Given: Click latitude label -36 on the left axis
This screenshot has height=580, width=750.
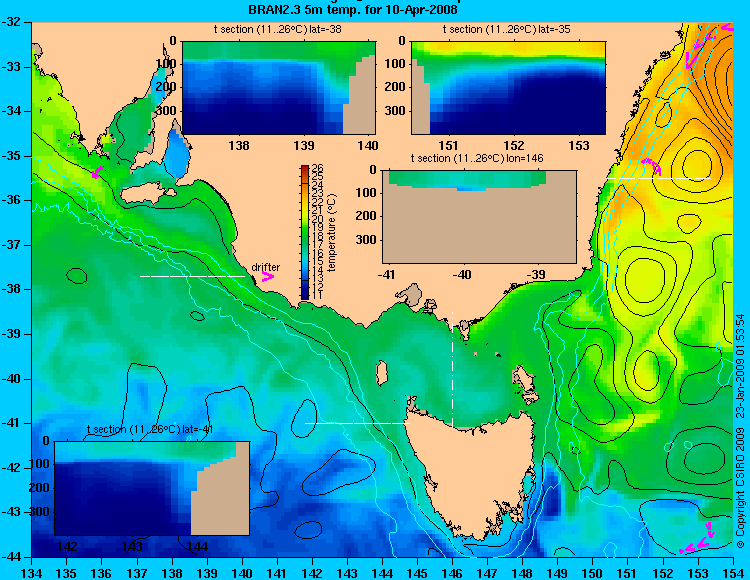Looking at the screenshot, I should 11,200.
